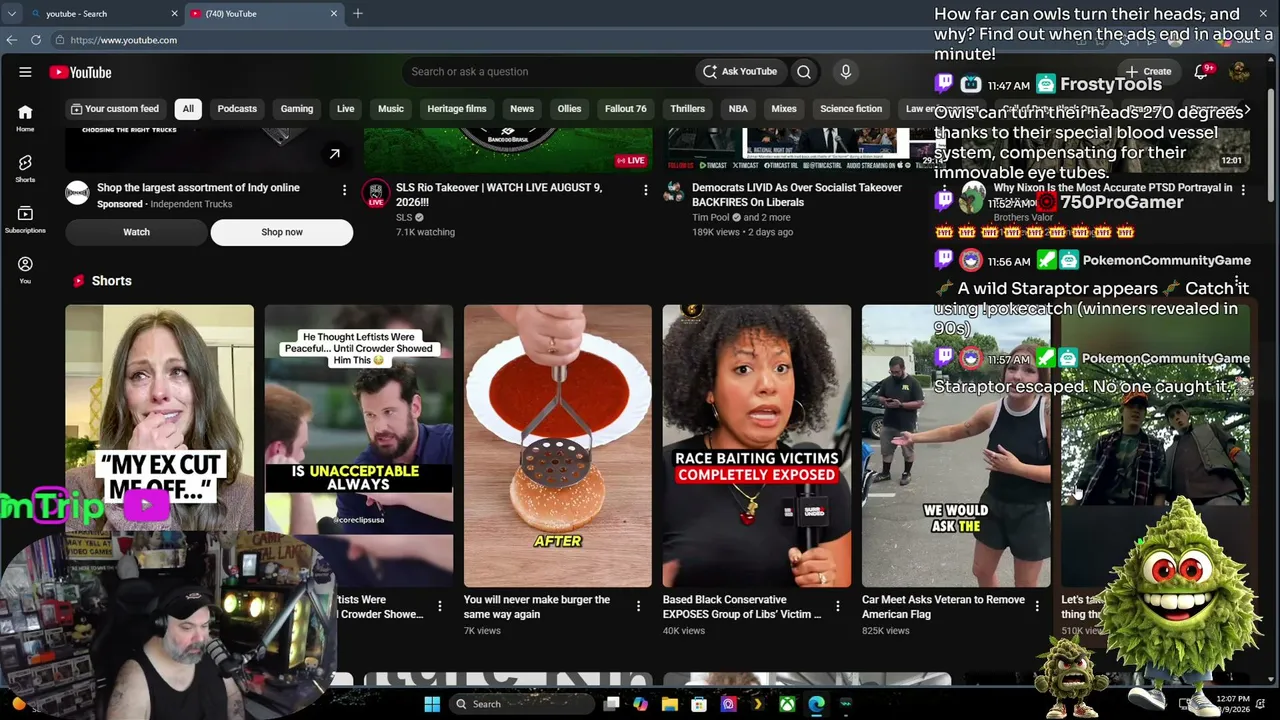The height and width of the screenshot is (720, 1280).
Task: Click the Ask YouTube button
Action: 739,72
